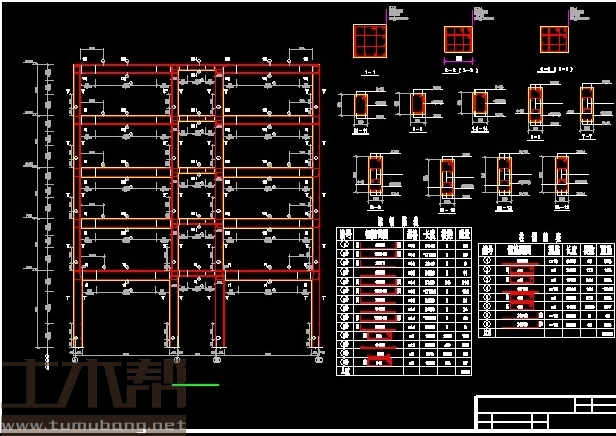Select the drawing title block
Screen dimensions: 616x436
click(544, 410)
